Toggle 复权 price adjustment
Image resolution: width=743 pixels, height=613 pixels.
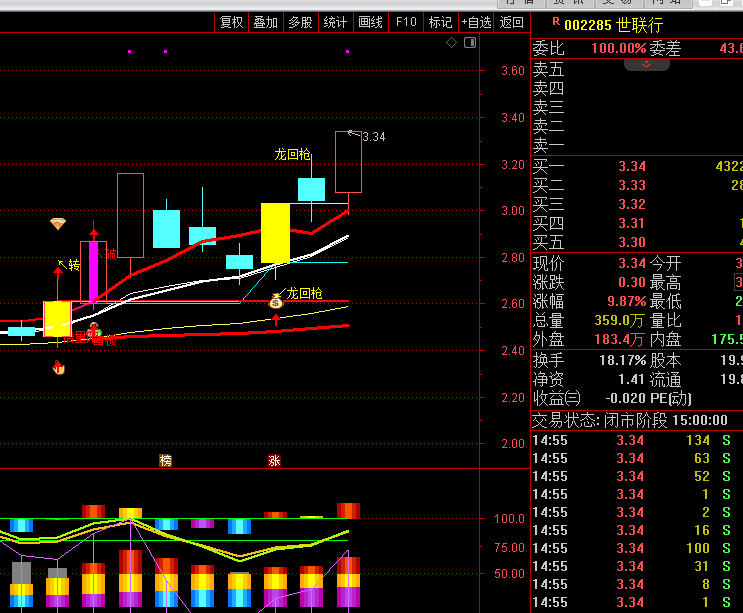click(x=231, y=22)
